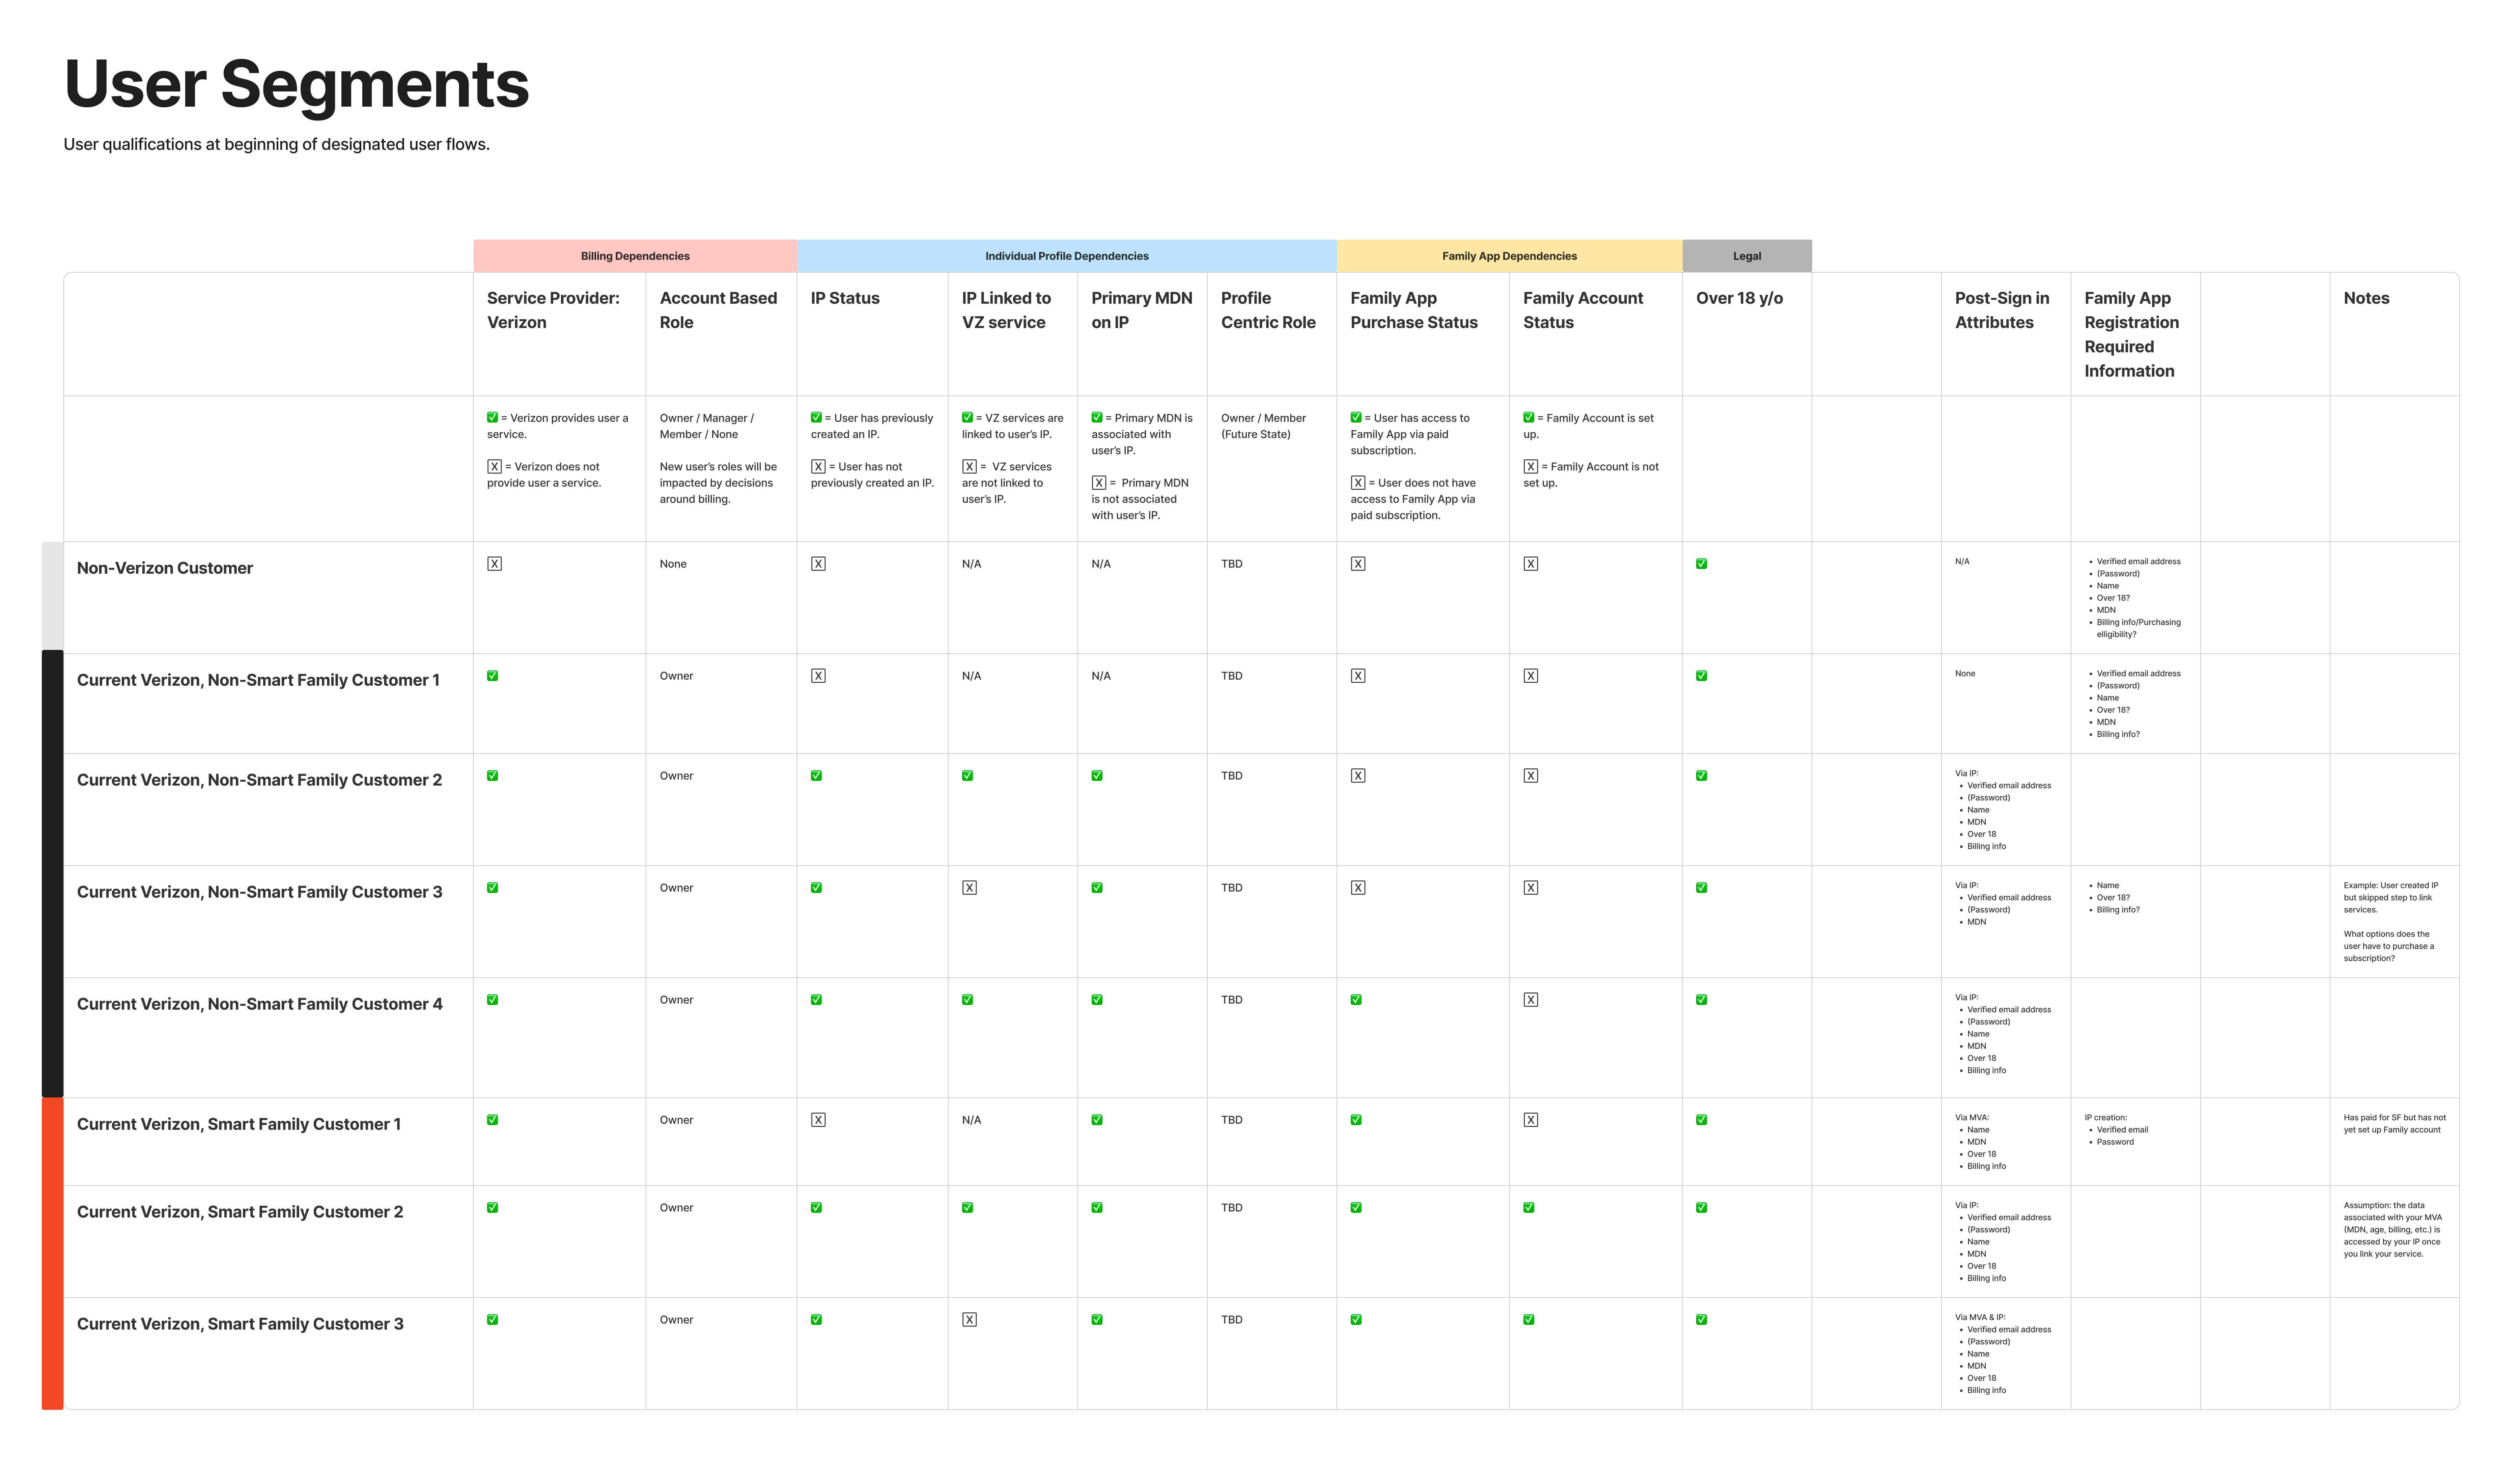Image resolution: width=2520 pixels, height=1476 pixels.
Task: Select the 'IP Status' column header
Action: click(845, 298)
